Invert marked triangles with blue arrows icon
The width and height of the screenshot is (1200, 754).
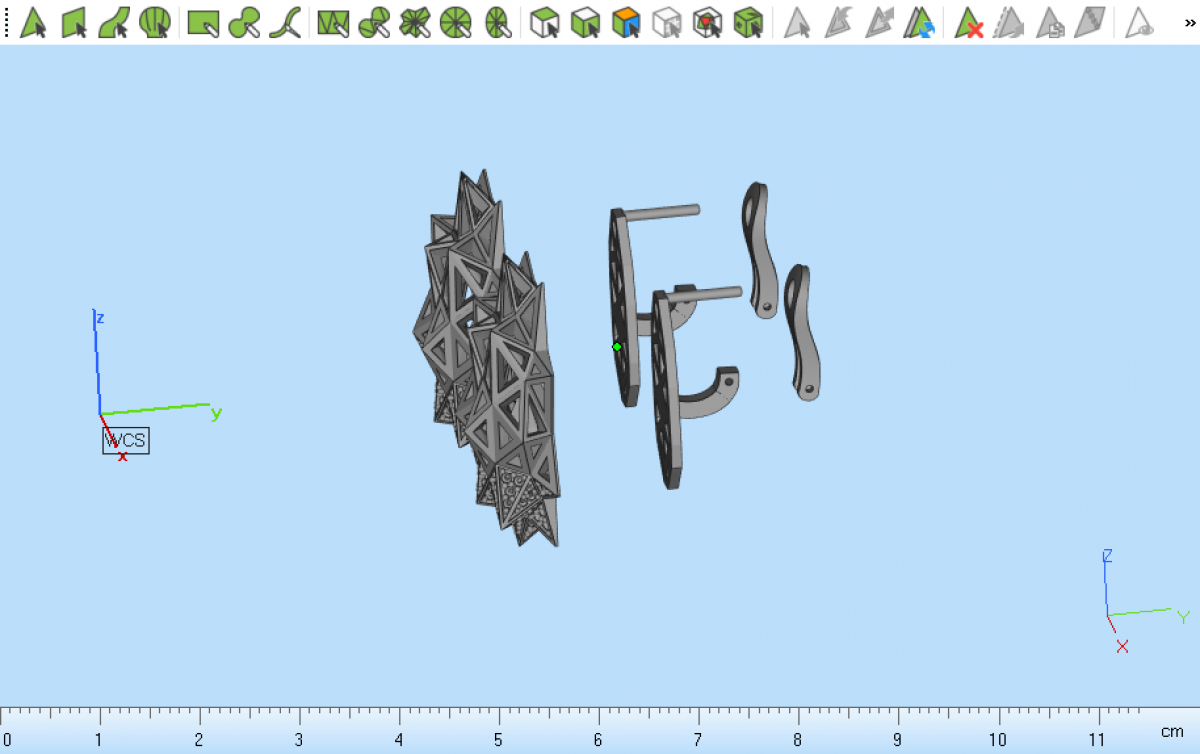(920, 22)
